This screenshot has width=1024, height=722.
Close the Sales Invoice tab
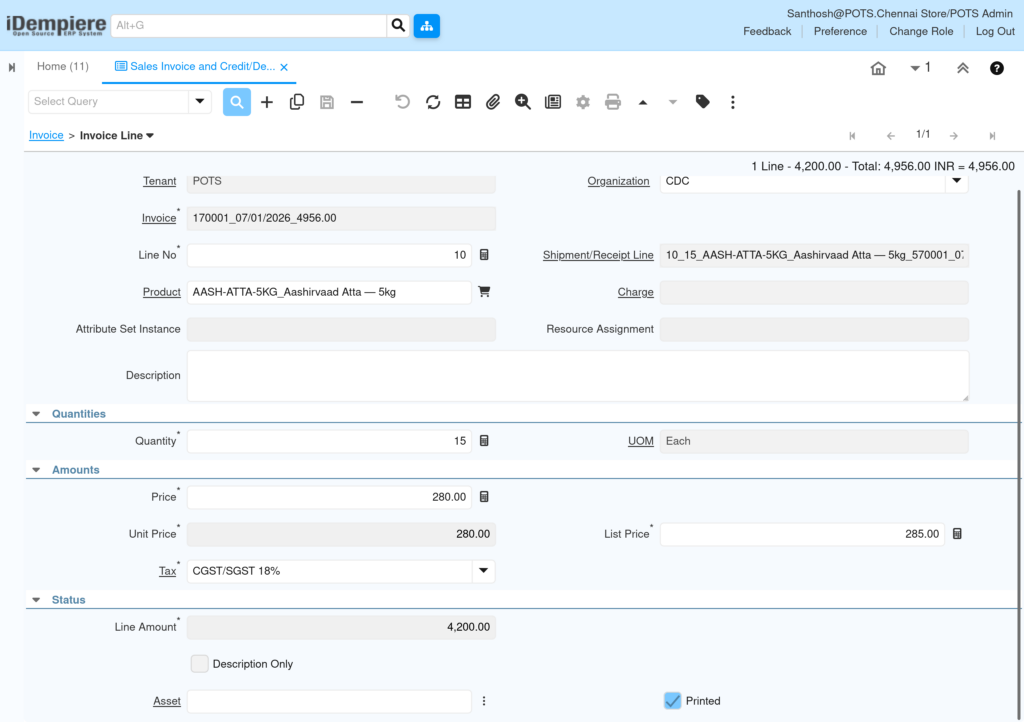284,67
